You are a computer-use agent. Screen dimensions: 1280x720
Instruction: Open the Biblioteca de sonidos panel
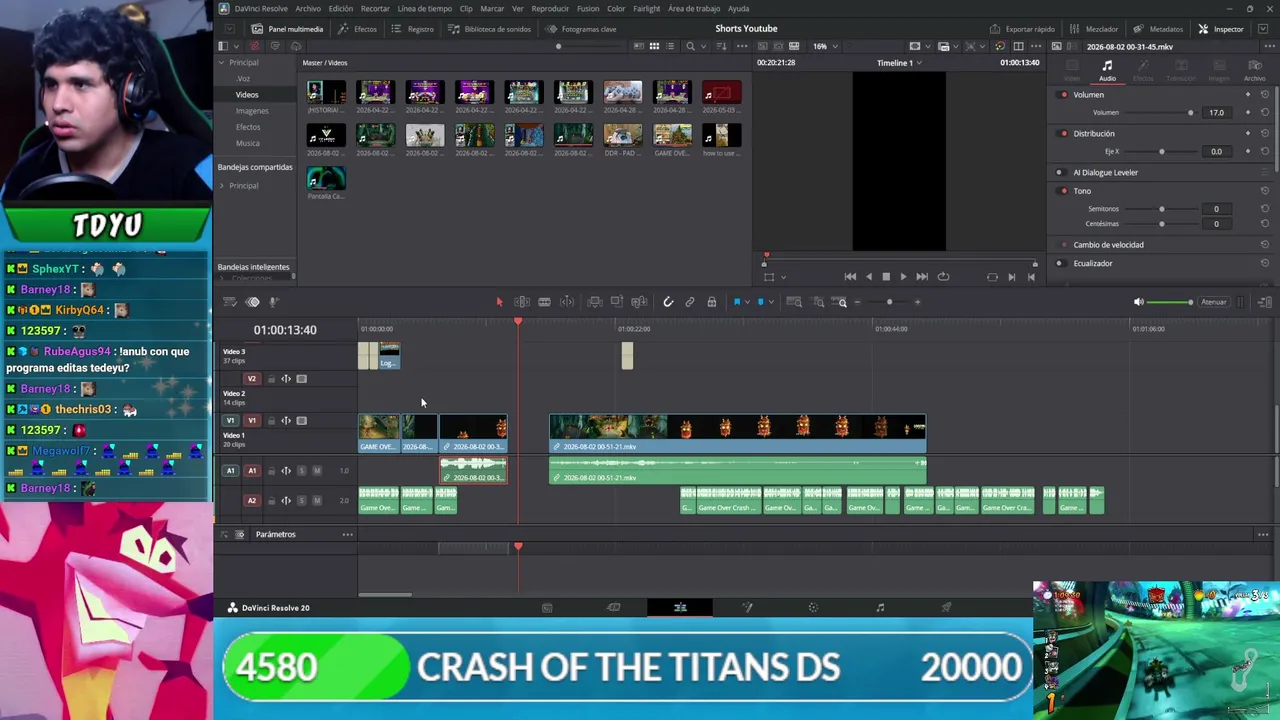pyautogui.click(x=489, y=29)
